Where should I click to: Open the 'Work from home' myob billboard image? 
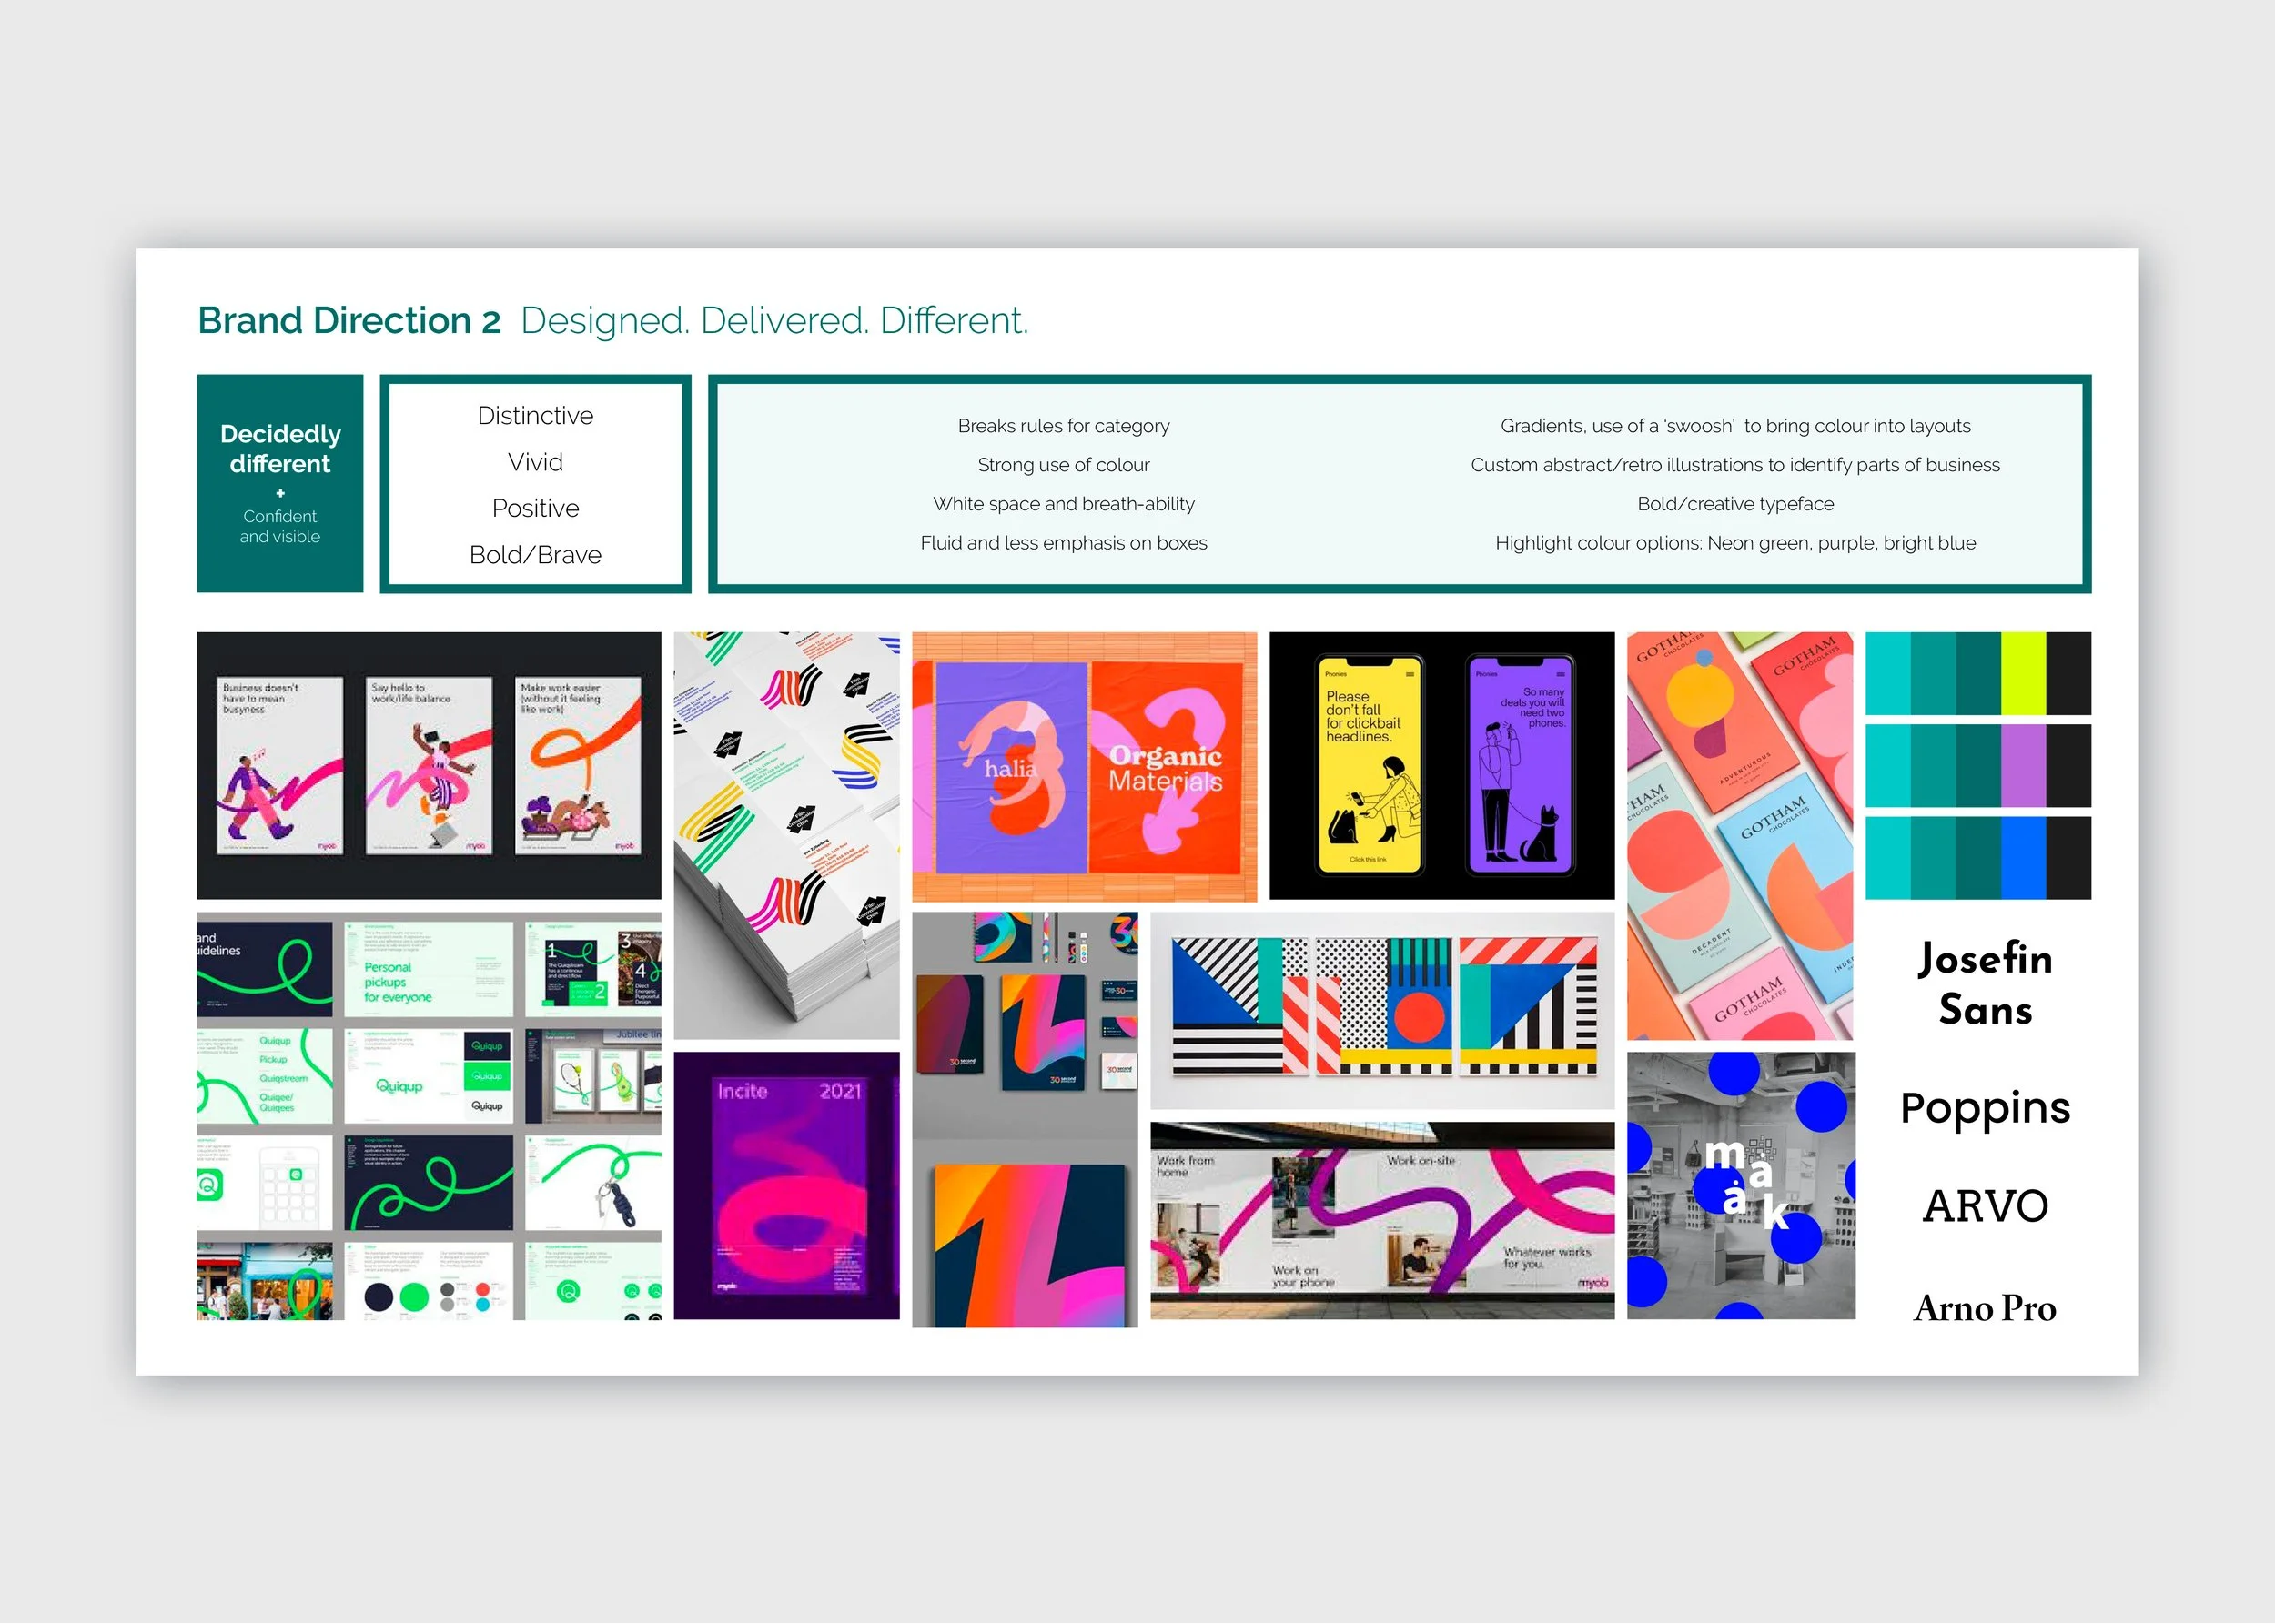(x=1382, y=1221)
